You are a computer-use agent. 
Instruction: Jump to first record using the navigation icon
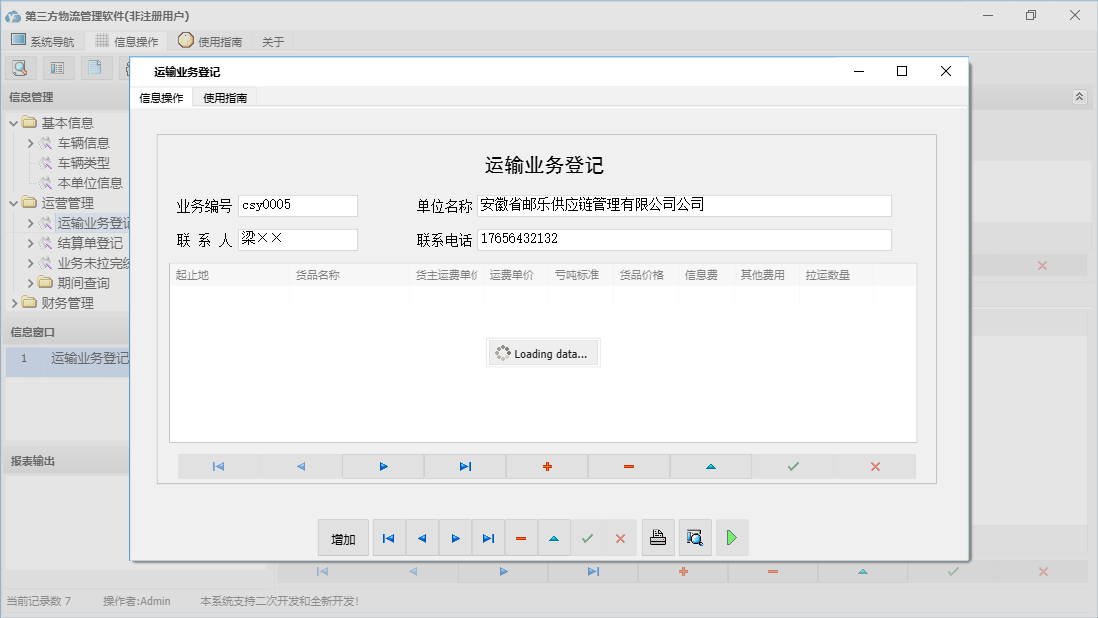(217, 466)
